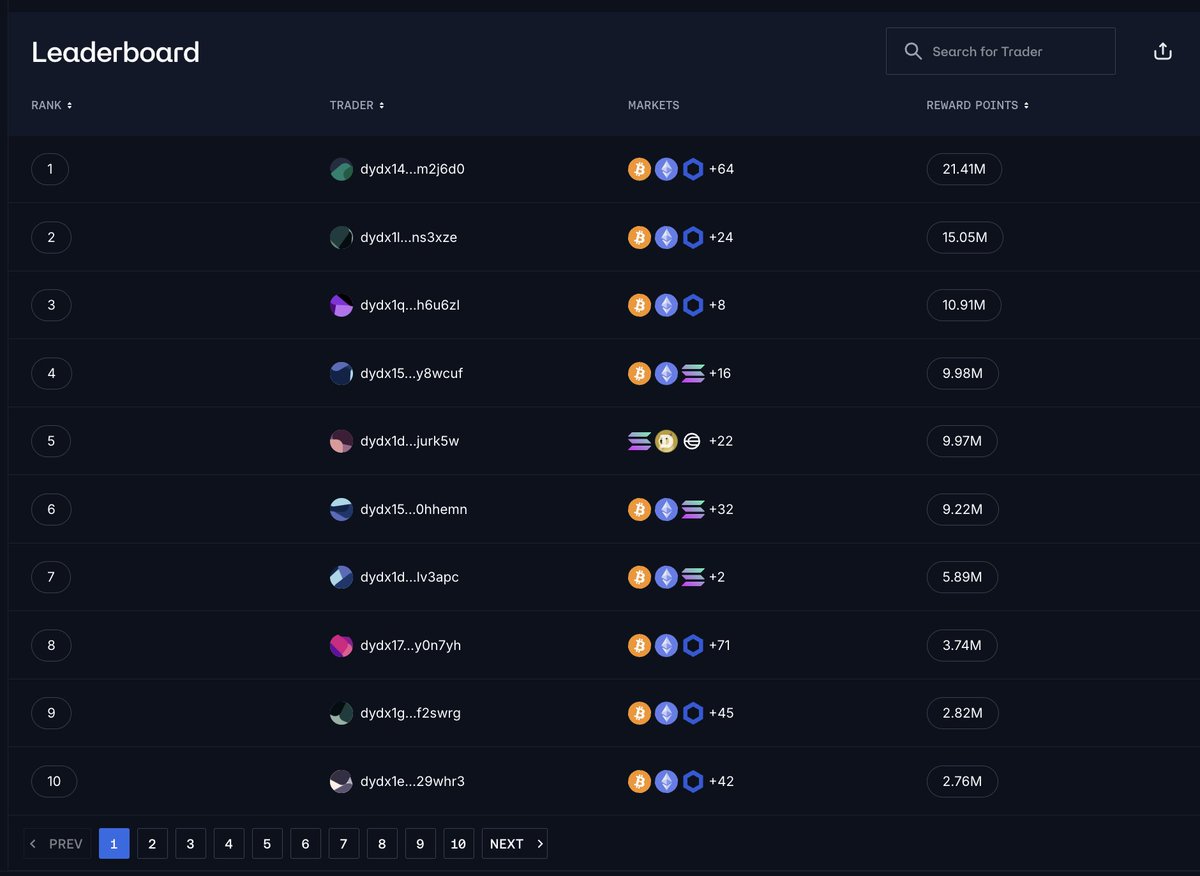Click the avatar of trader dydx1l...ns3xze
Image resolution: width=1200 pixels, height=876 pixels.
click(x=341, y=237)
